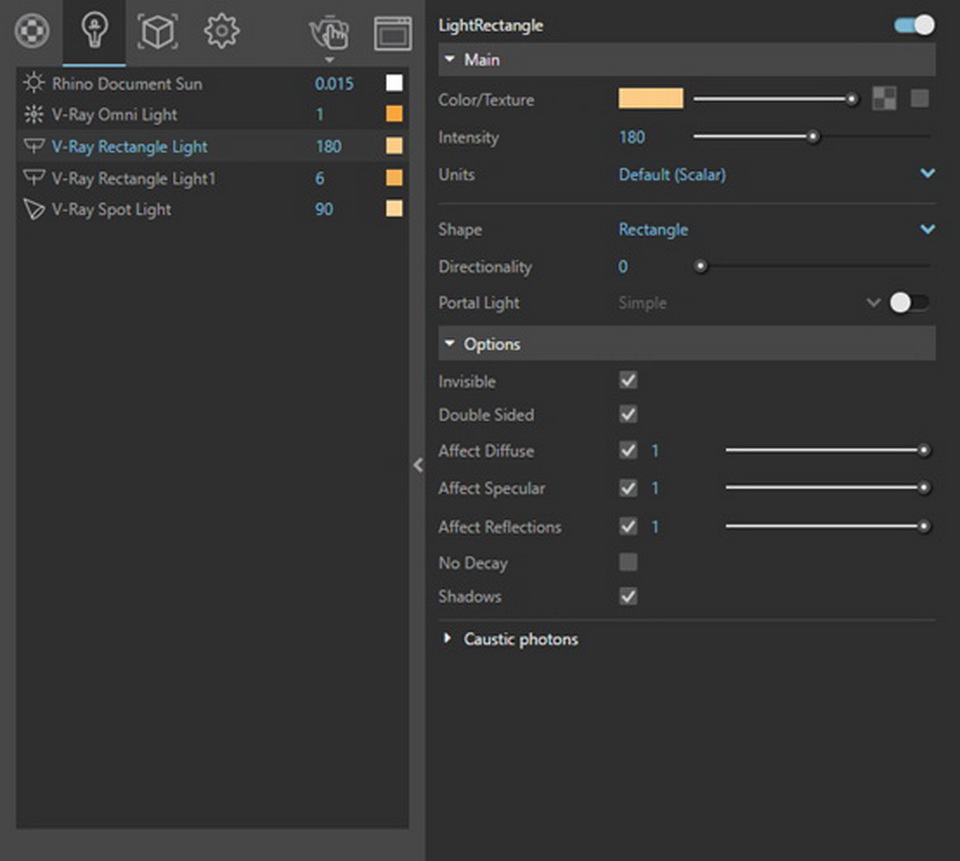
Task: Click the checkered texture slot icon
Action: pyautogui.click(x=884, y=98)
